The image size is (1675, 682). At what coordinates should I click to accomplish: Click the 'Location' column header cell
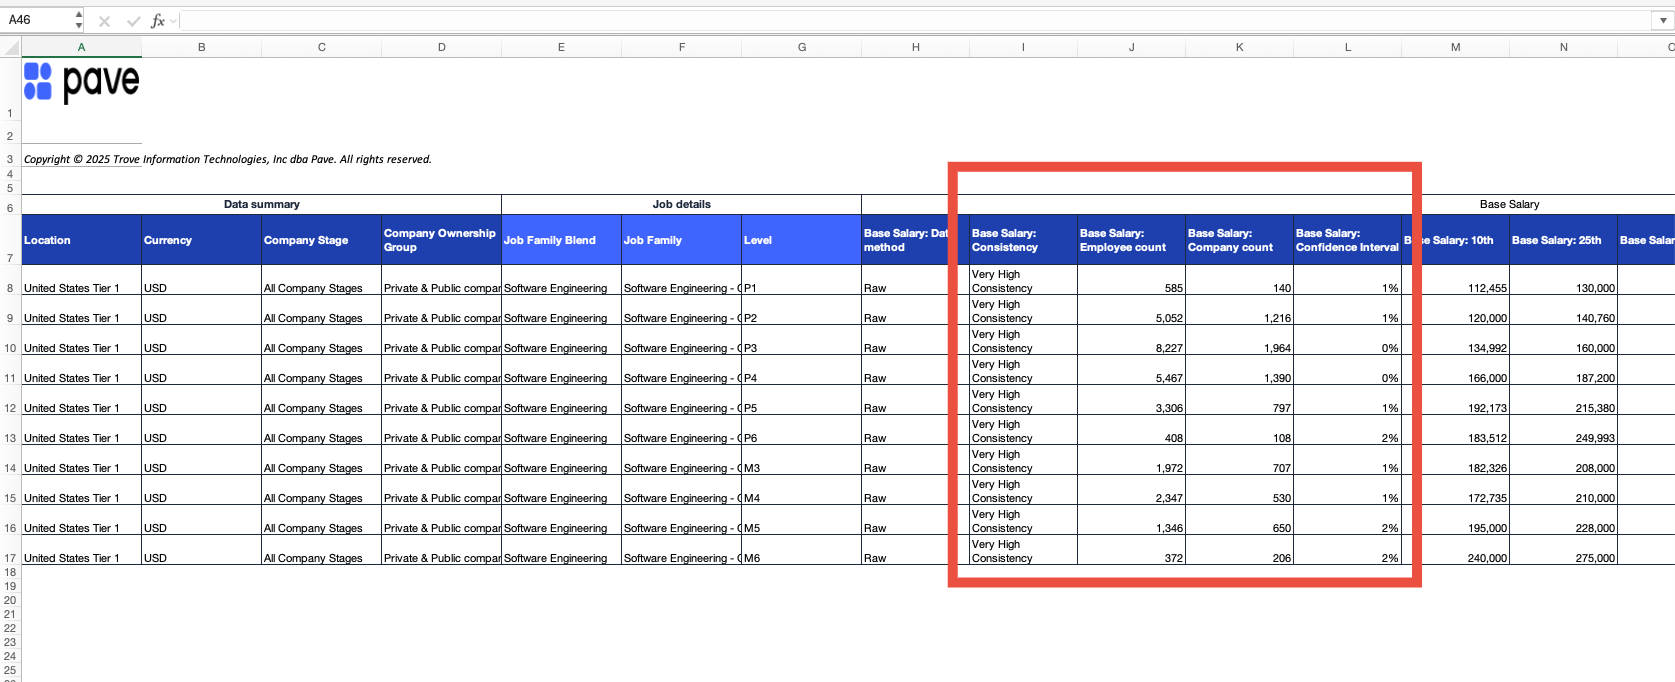click(x=82, y=240)
